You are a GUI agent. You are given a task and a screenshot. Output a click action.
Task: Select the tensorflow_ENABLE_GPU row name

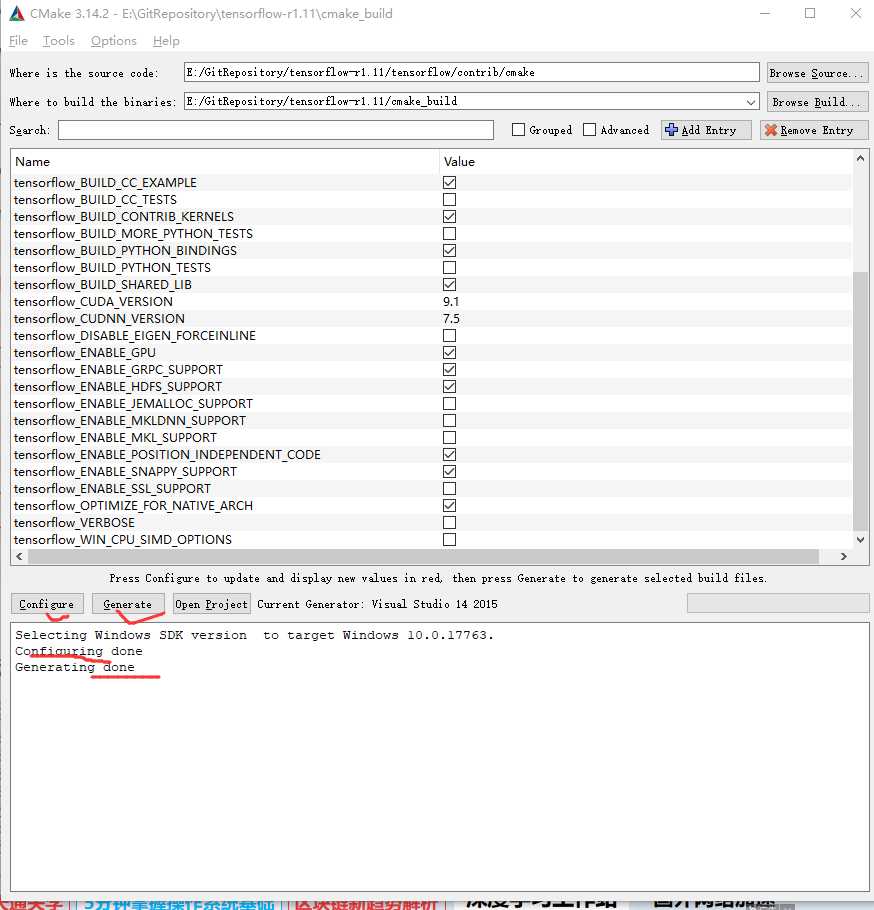point(85,352)
